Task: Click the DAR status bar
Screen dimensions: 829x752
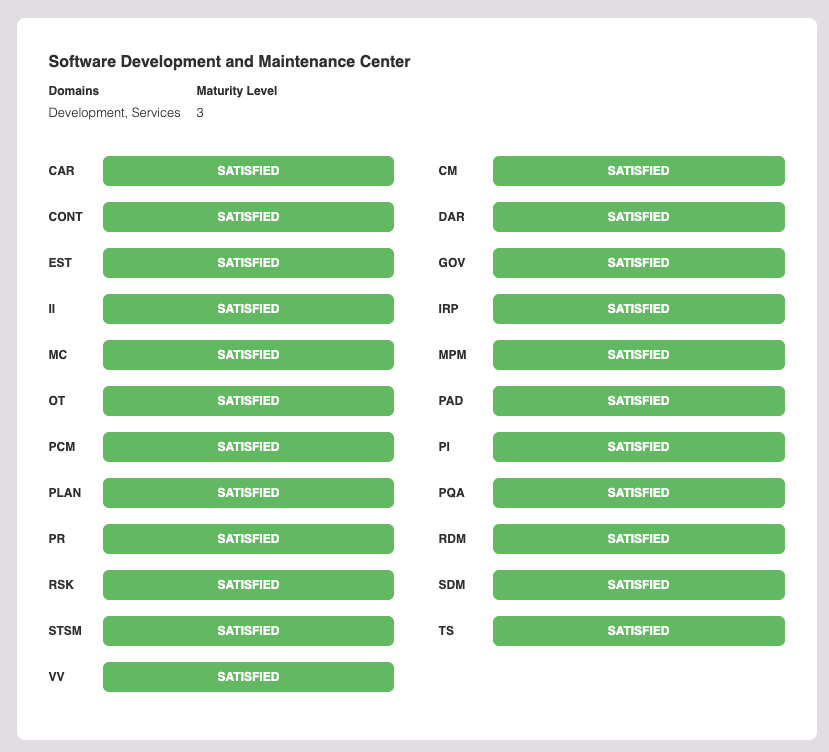Action: 638,217
